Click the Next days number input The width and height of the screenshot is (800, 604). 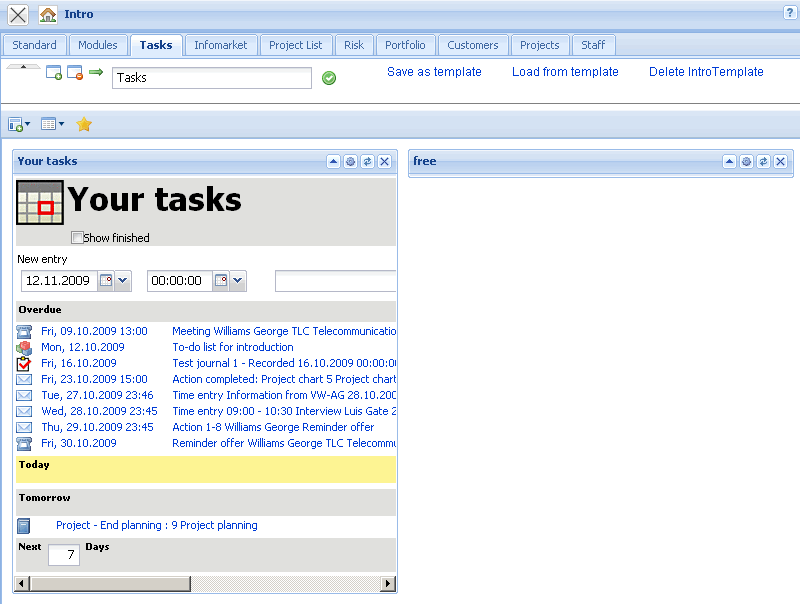coord(63,554)
